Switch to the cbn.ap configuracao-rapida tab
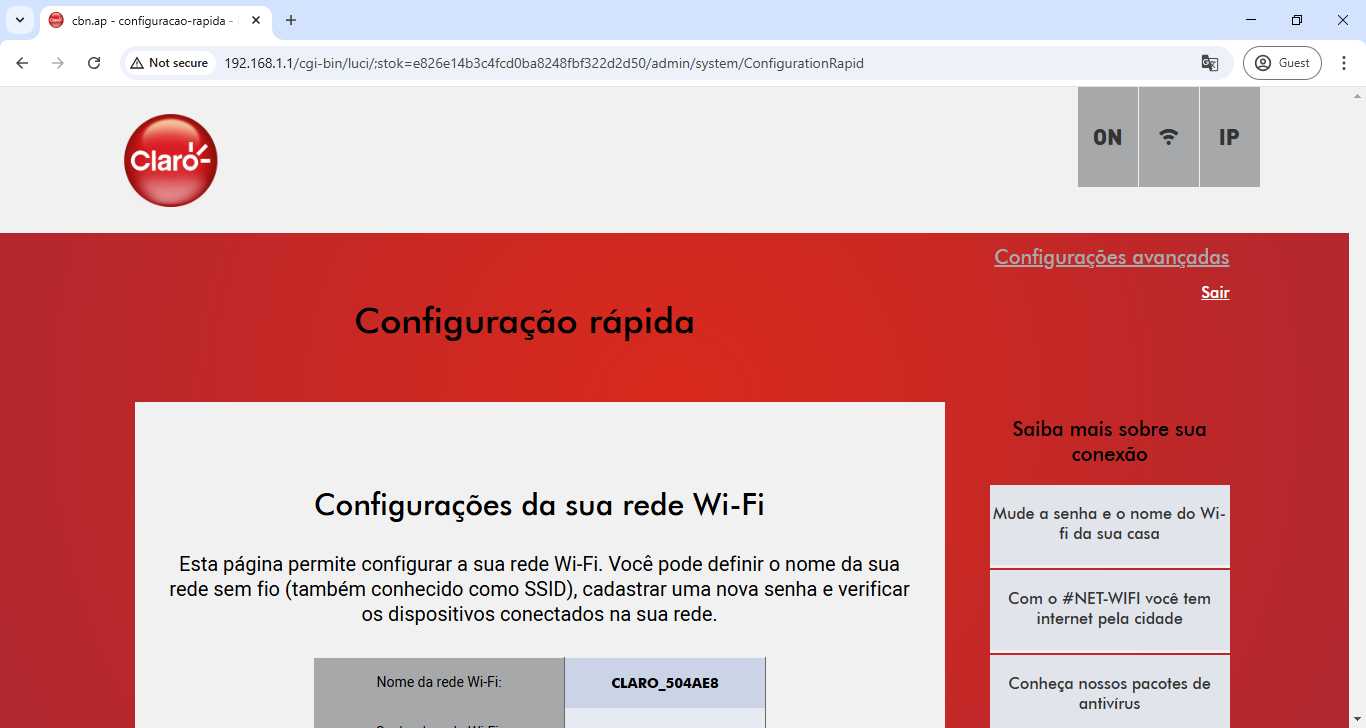The width and height of the screenshot is (1366, 728). tap(150, 20)
